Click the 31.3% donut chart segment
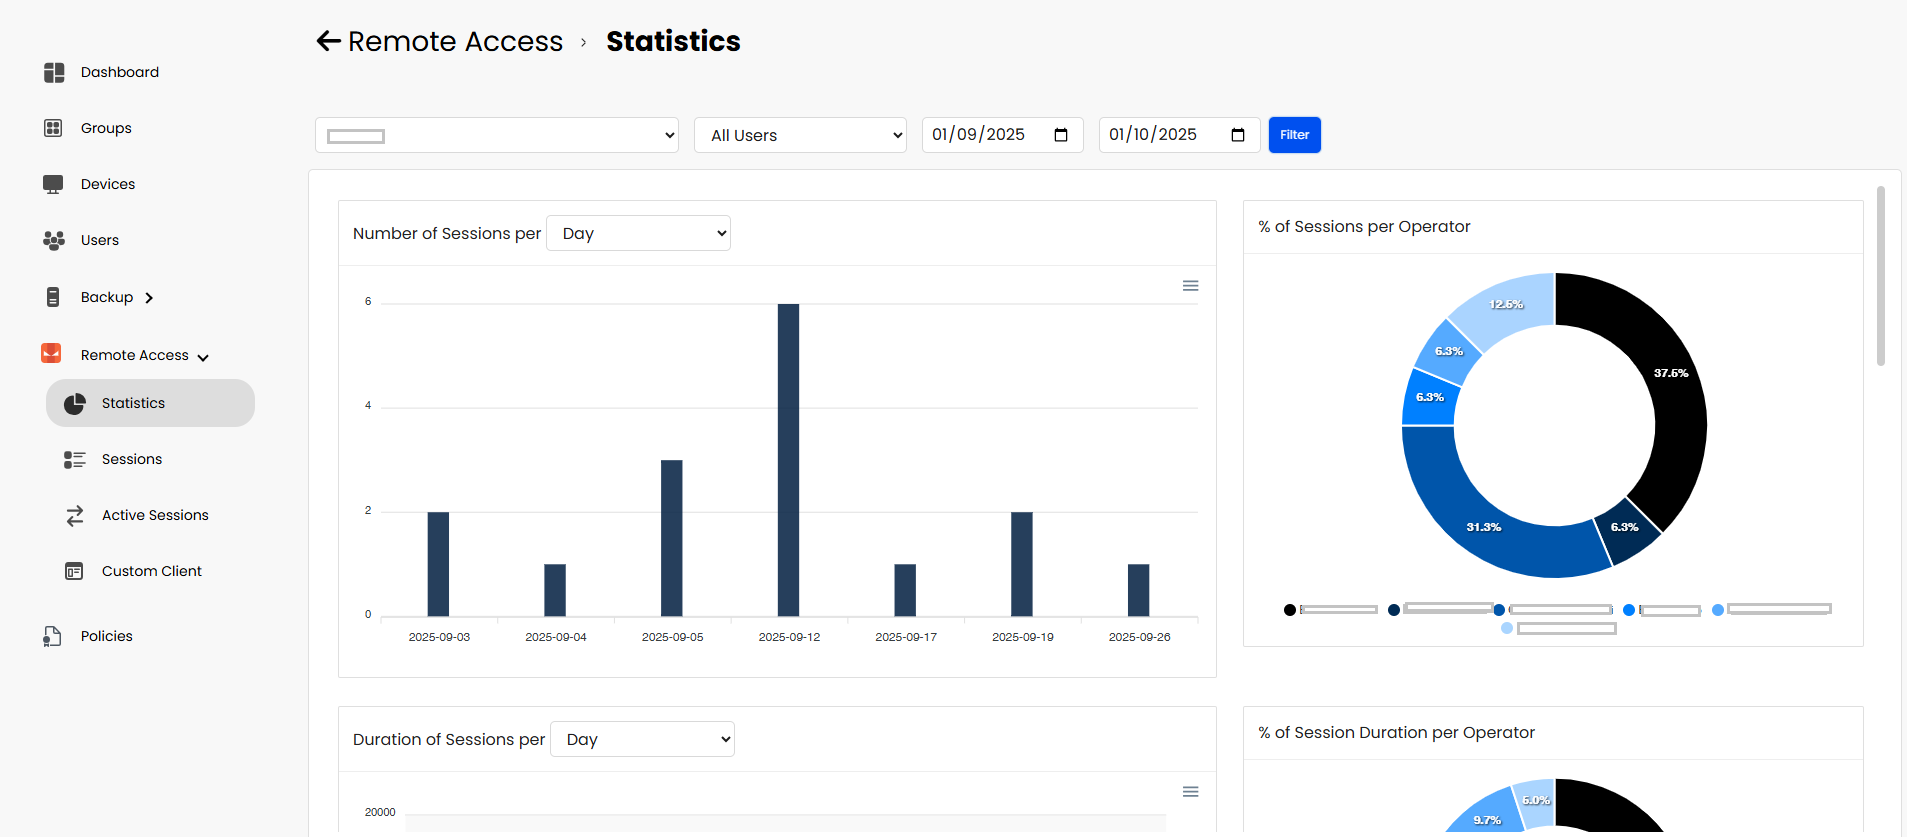Image resolution: width=1907 pixels, height=837 pixels. (1484, 527)
